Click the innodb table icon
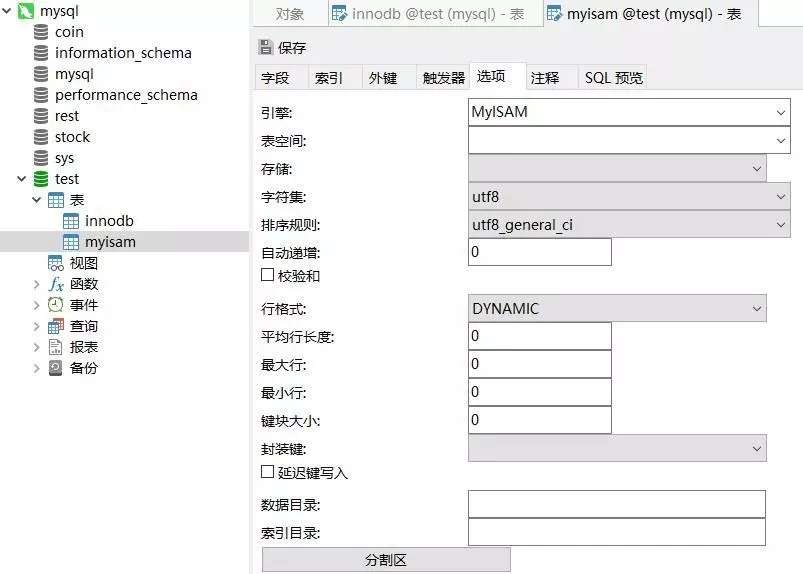This screenshot has height=574, width=803. point(71,221)
